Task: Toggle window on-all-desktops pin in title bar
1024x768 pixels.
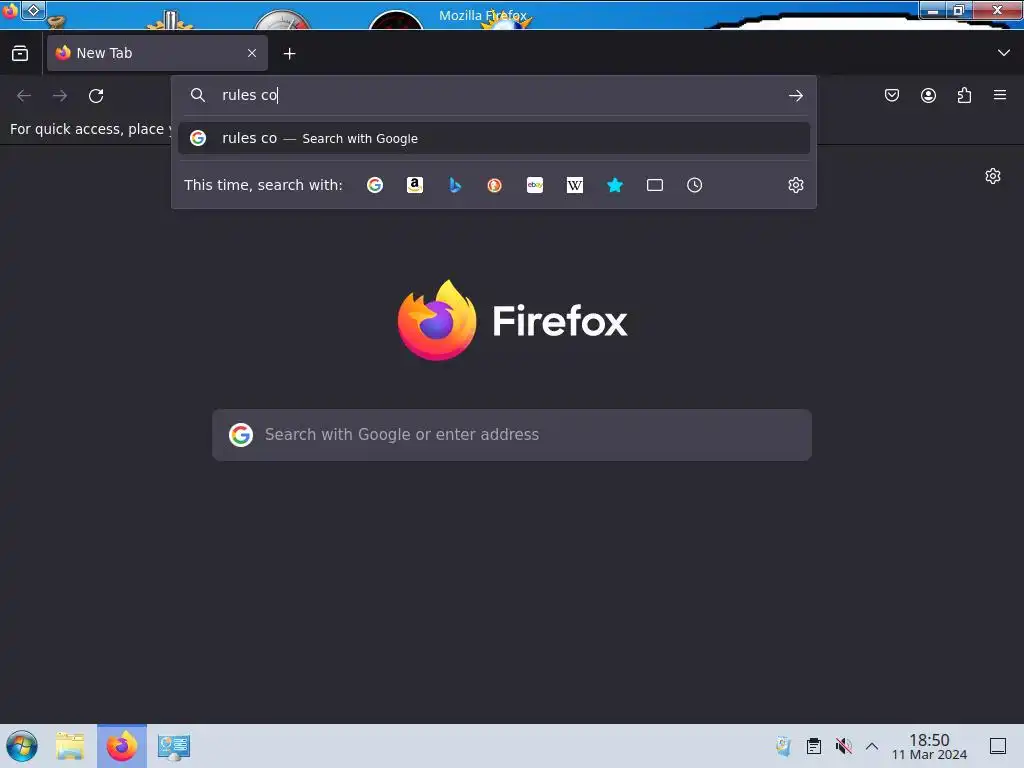Action: tap(33, 10)
